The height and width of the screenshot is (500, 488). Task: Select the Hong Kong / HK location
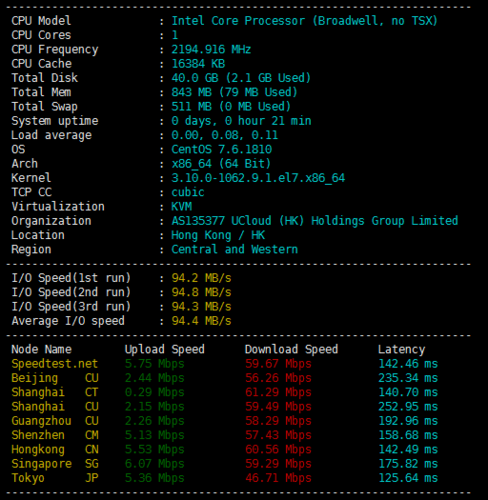(x=218, y=235)
